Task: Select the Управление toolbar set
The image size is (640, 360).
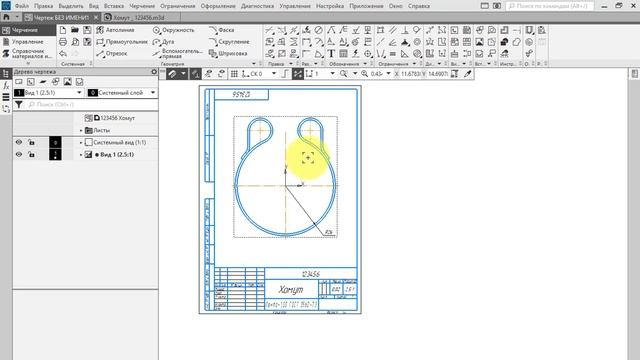Action: pyautogui.click(x=28, y=42)
